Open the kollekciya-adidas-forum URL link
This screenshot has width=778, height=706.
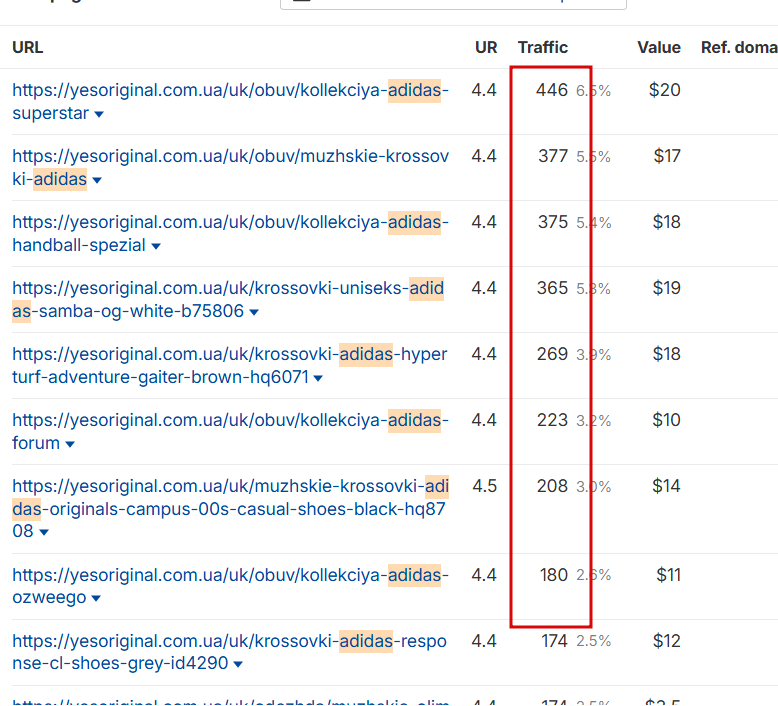[230, 431]
